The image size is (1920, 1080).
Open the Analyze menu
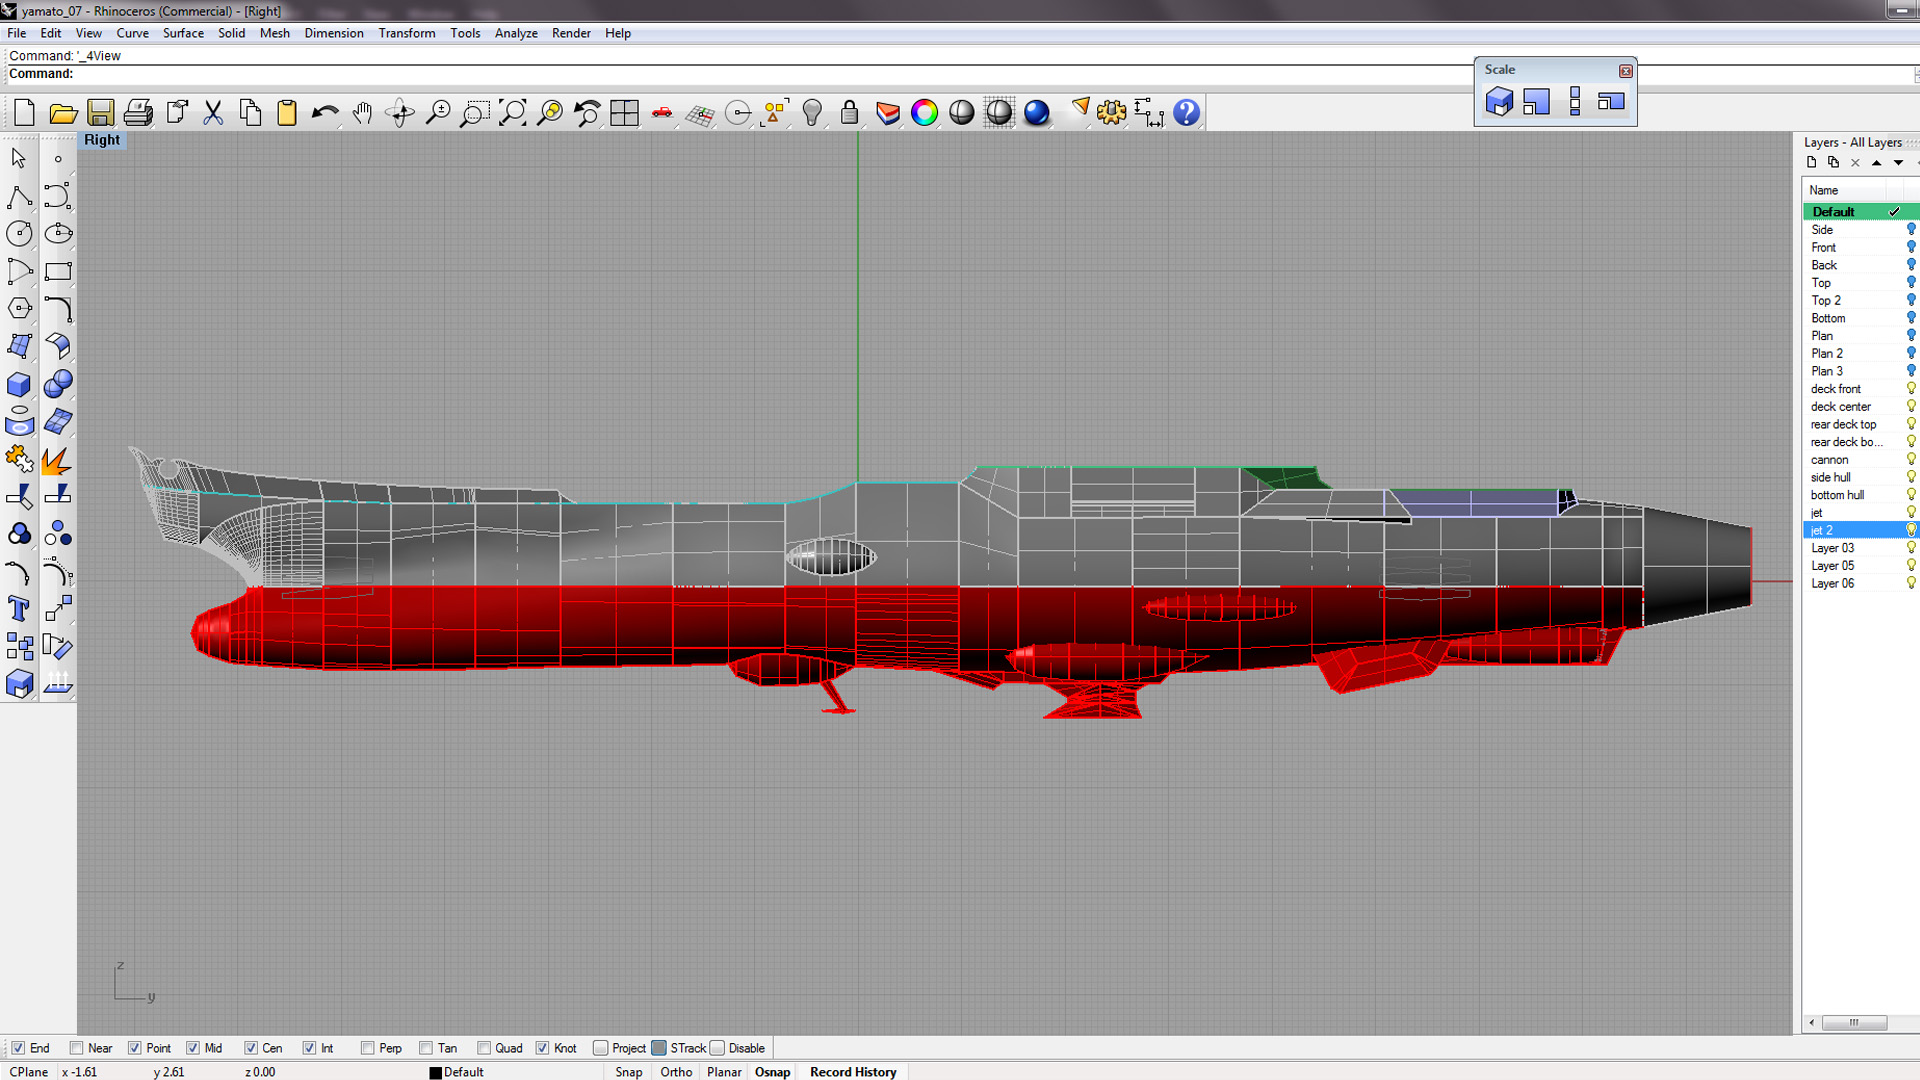click(516, 33)
